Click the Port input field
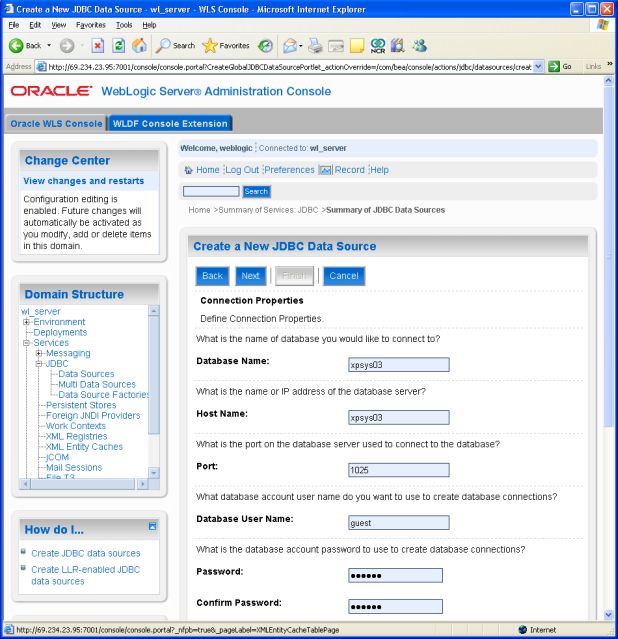The height and width of the screenshot is (639, 618). 398,470
